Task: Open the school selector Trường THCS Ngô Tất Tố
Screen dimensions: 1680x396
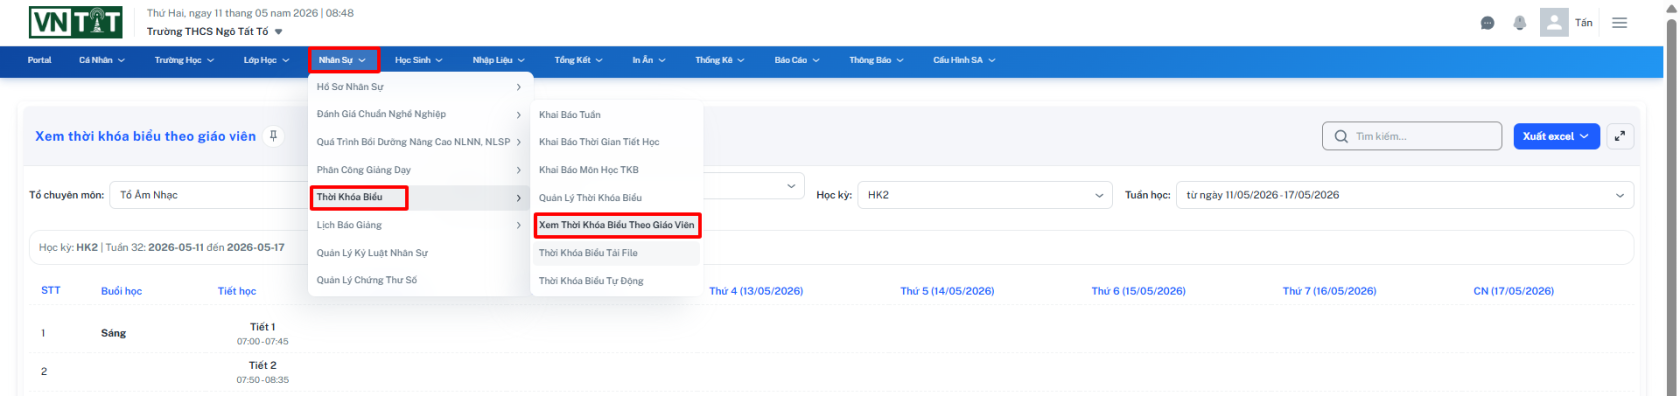Action: (x=215, y=32)
